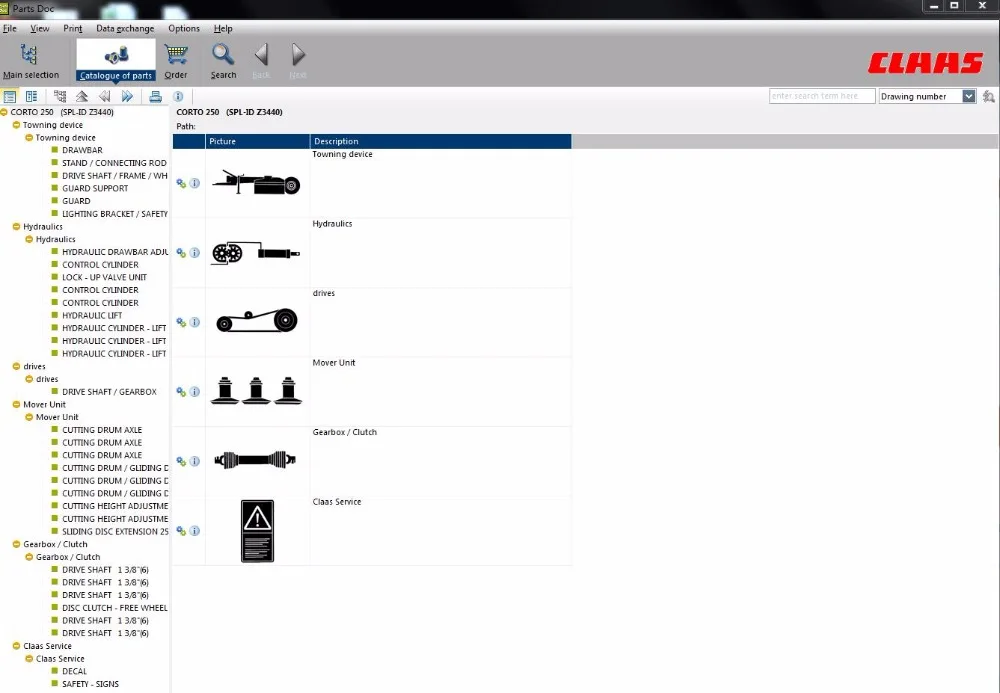1000x693 pixels.
Task: Click the Picture column header
Action: pyautogui.click(x=258, y=141)
